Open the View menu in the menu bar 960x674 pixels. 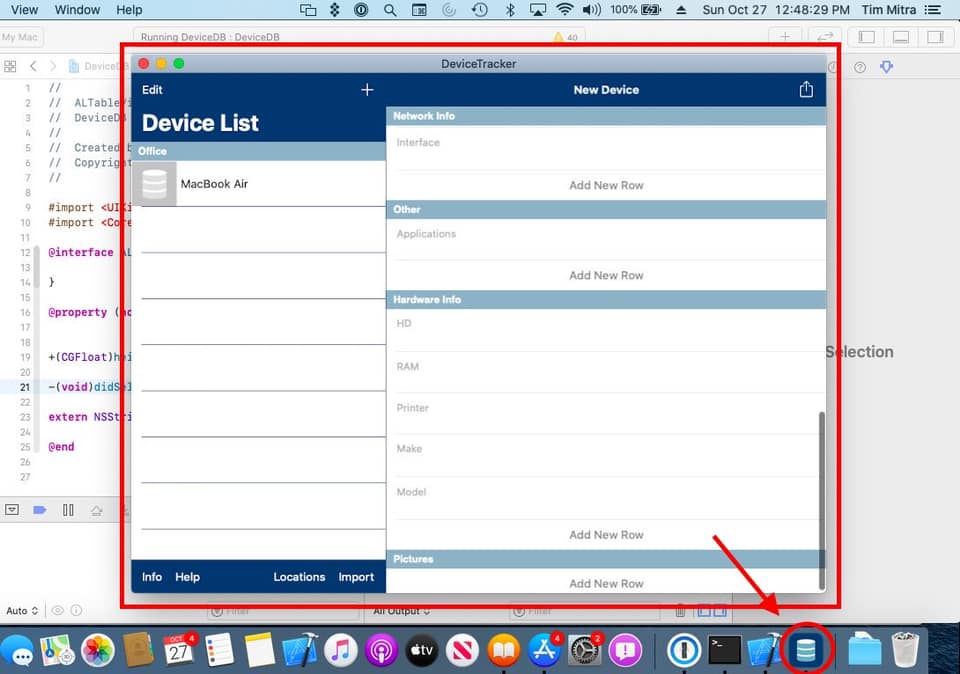24,10
